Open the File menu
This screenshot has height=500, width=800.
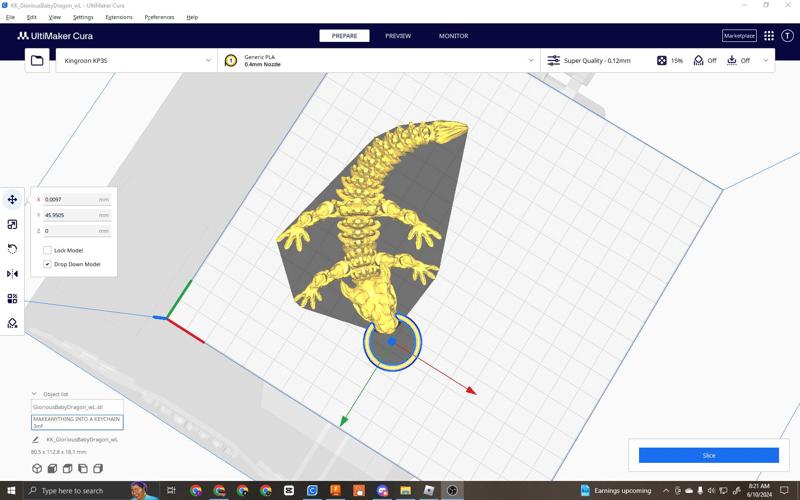tap(10, 17)
